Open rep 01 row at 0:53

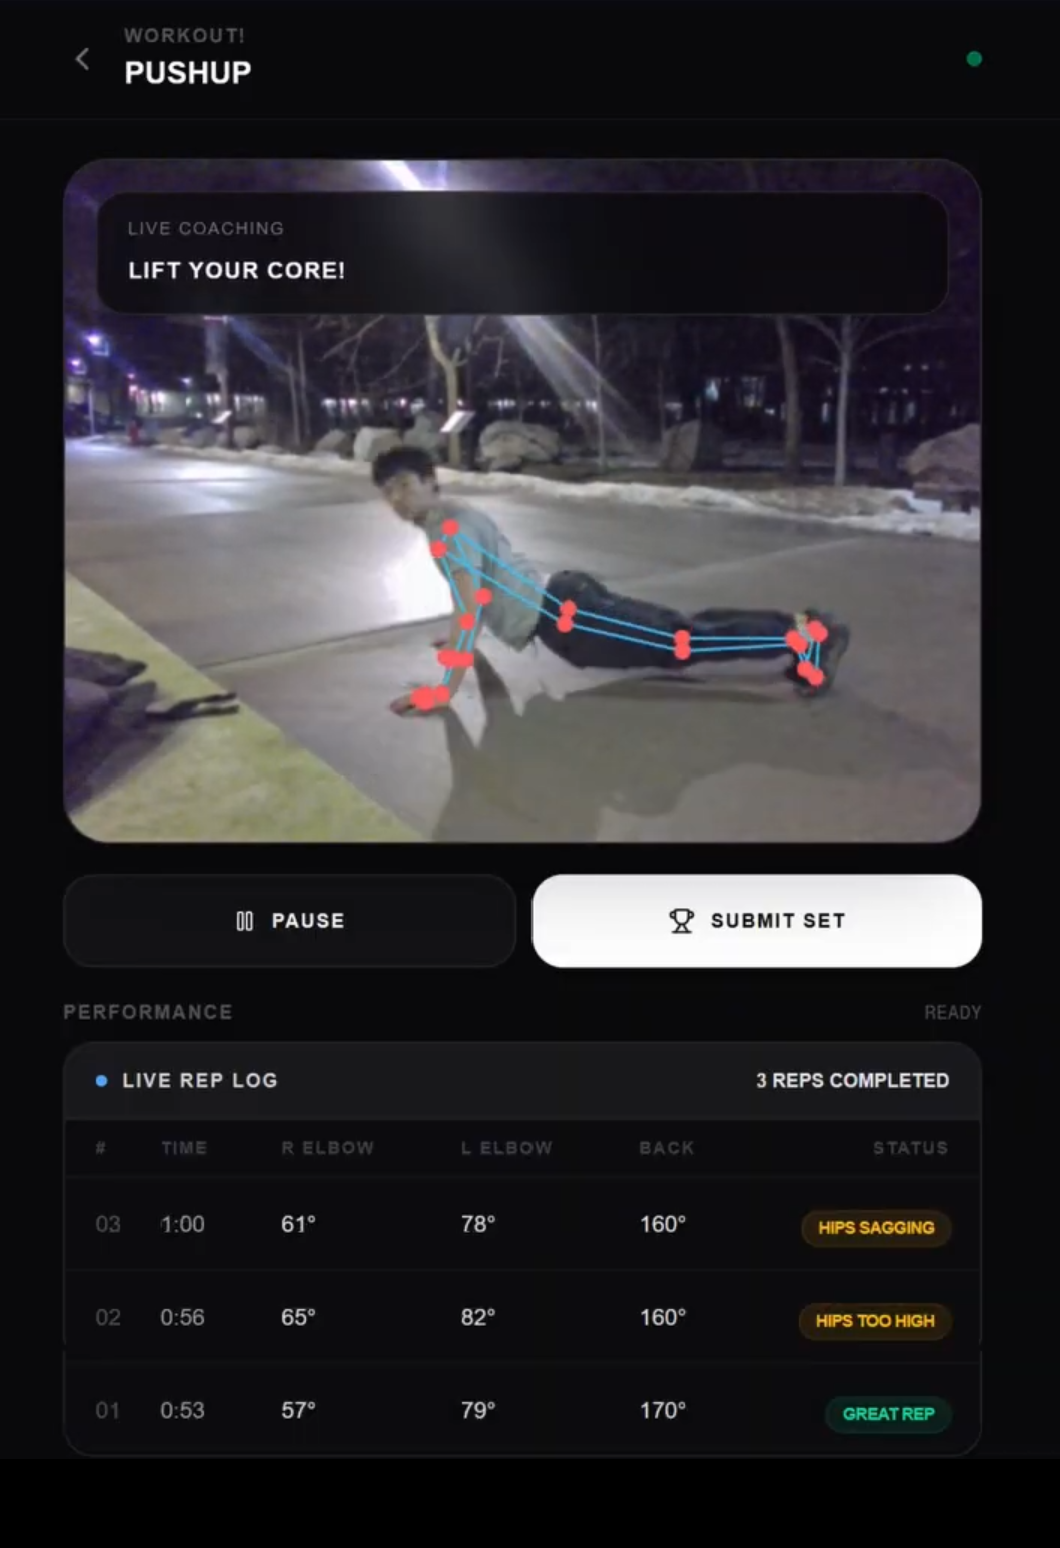point(522,1410)
